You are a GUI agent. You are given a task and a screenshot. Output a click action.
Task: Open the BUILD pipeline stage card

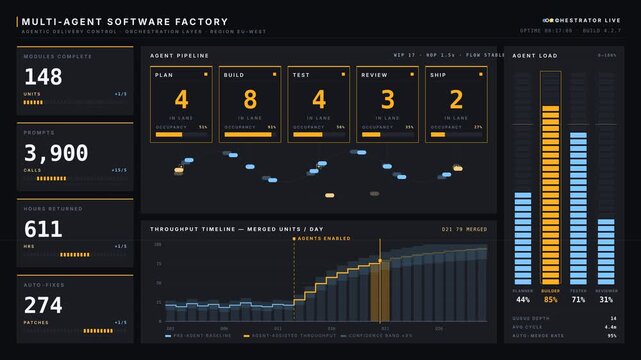click(250, 104)
